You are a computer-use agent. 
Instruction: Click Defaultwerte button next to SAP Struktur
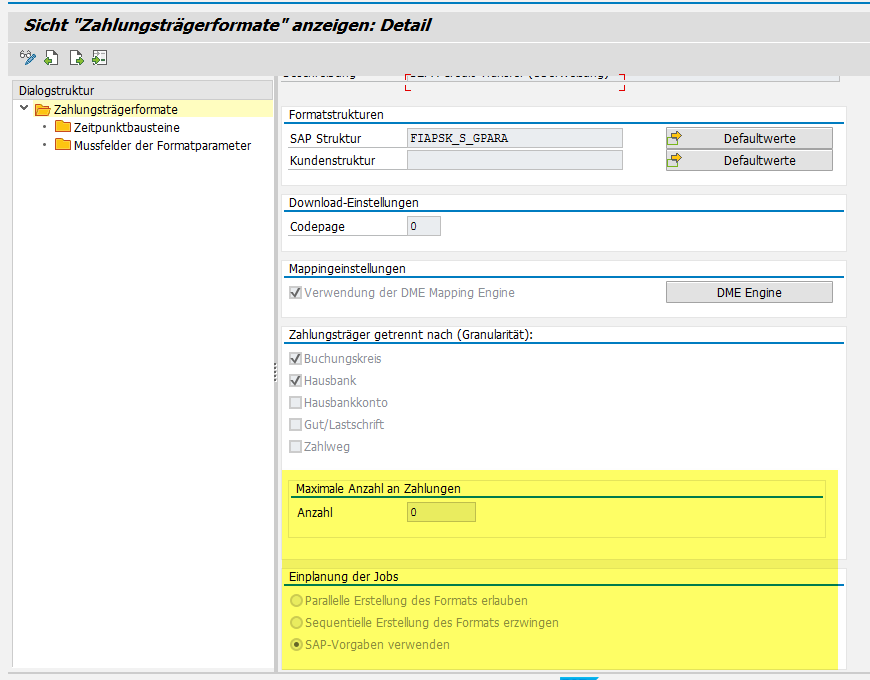click(749, 138)
